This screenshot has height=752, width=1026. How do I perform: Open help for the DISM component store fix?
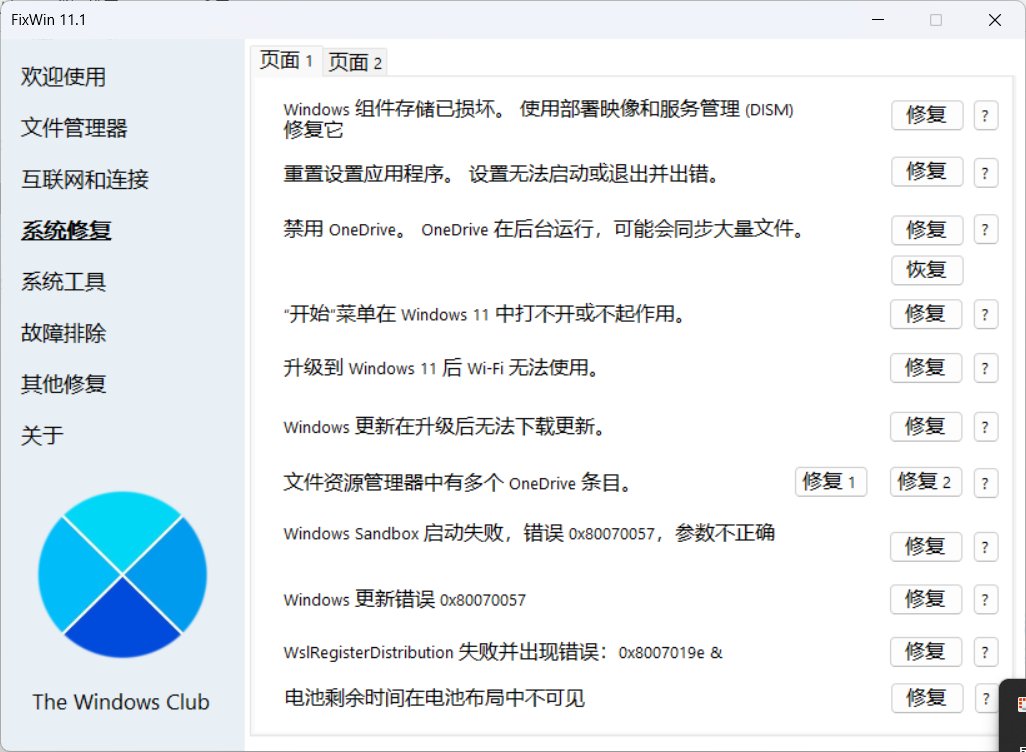point(985,115)
